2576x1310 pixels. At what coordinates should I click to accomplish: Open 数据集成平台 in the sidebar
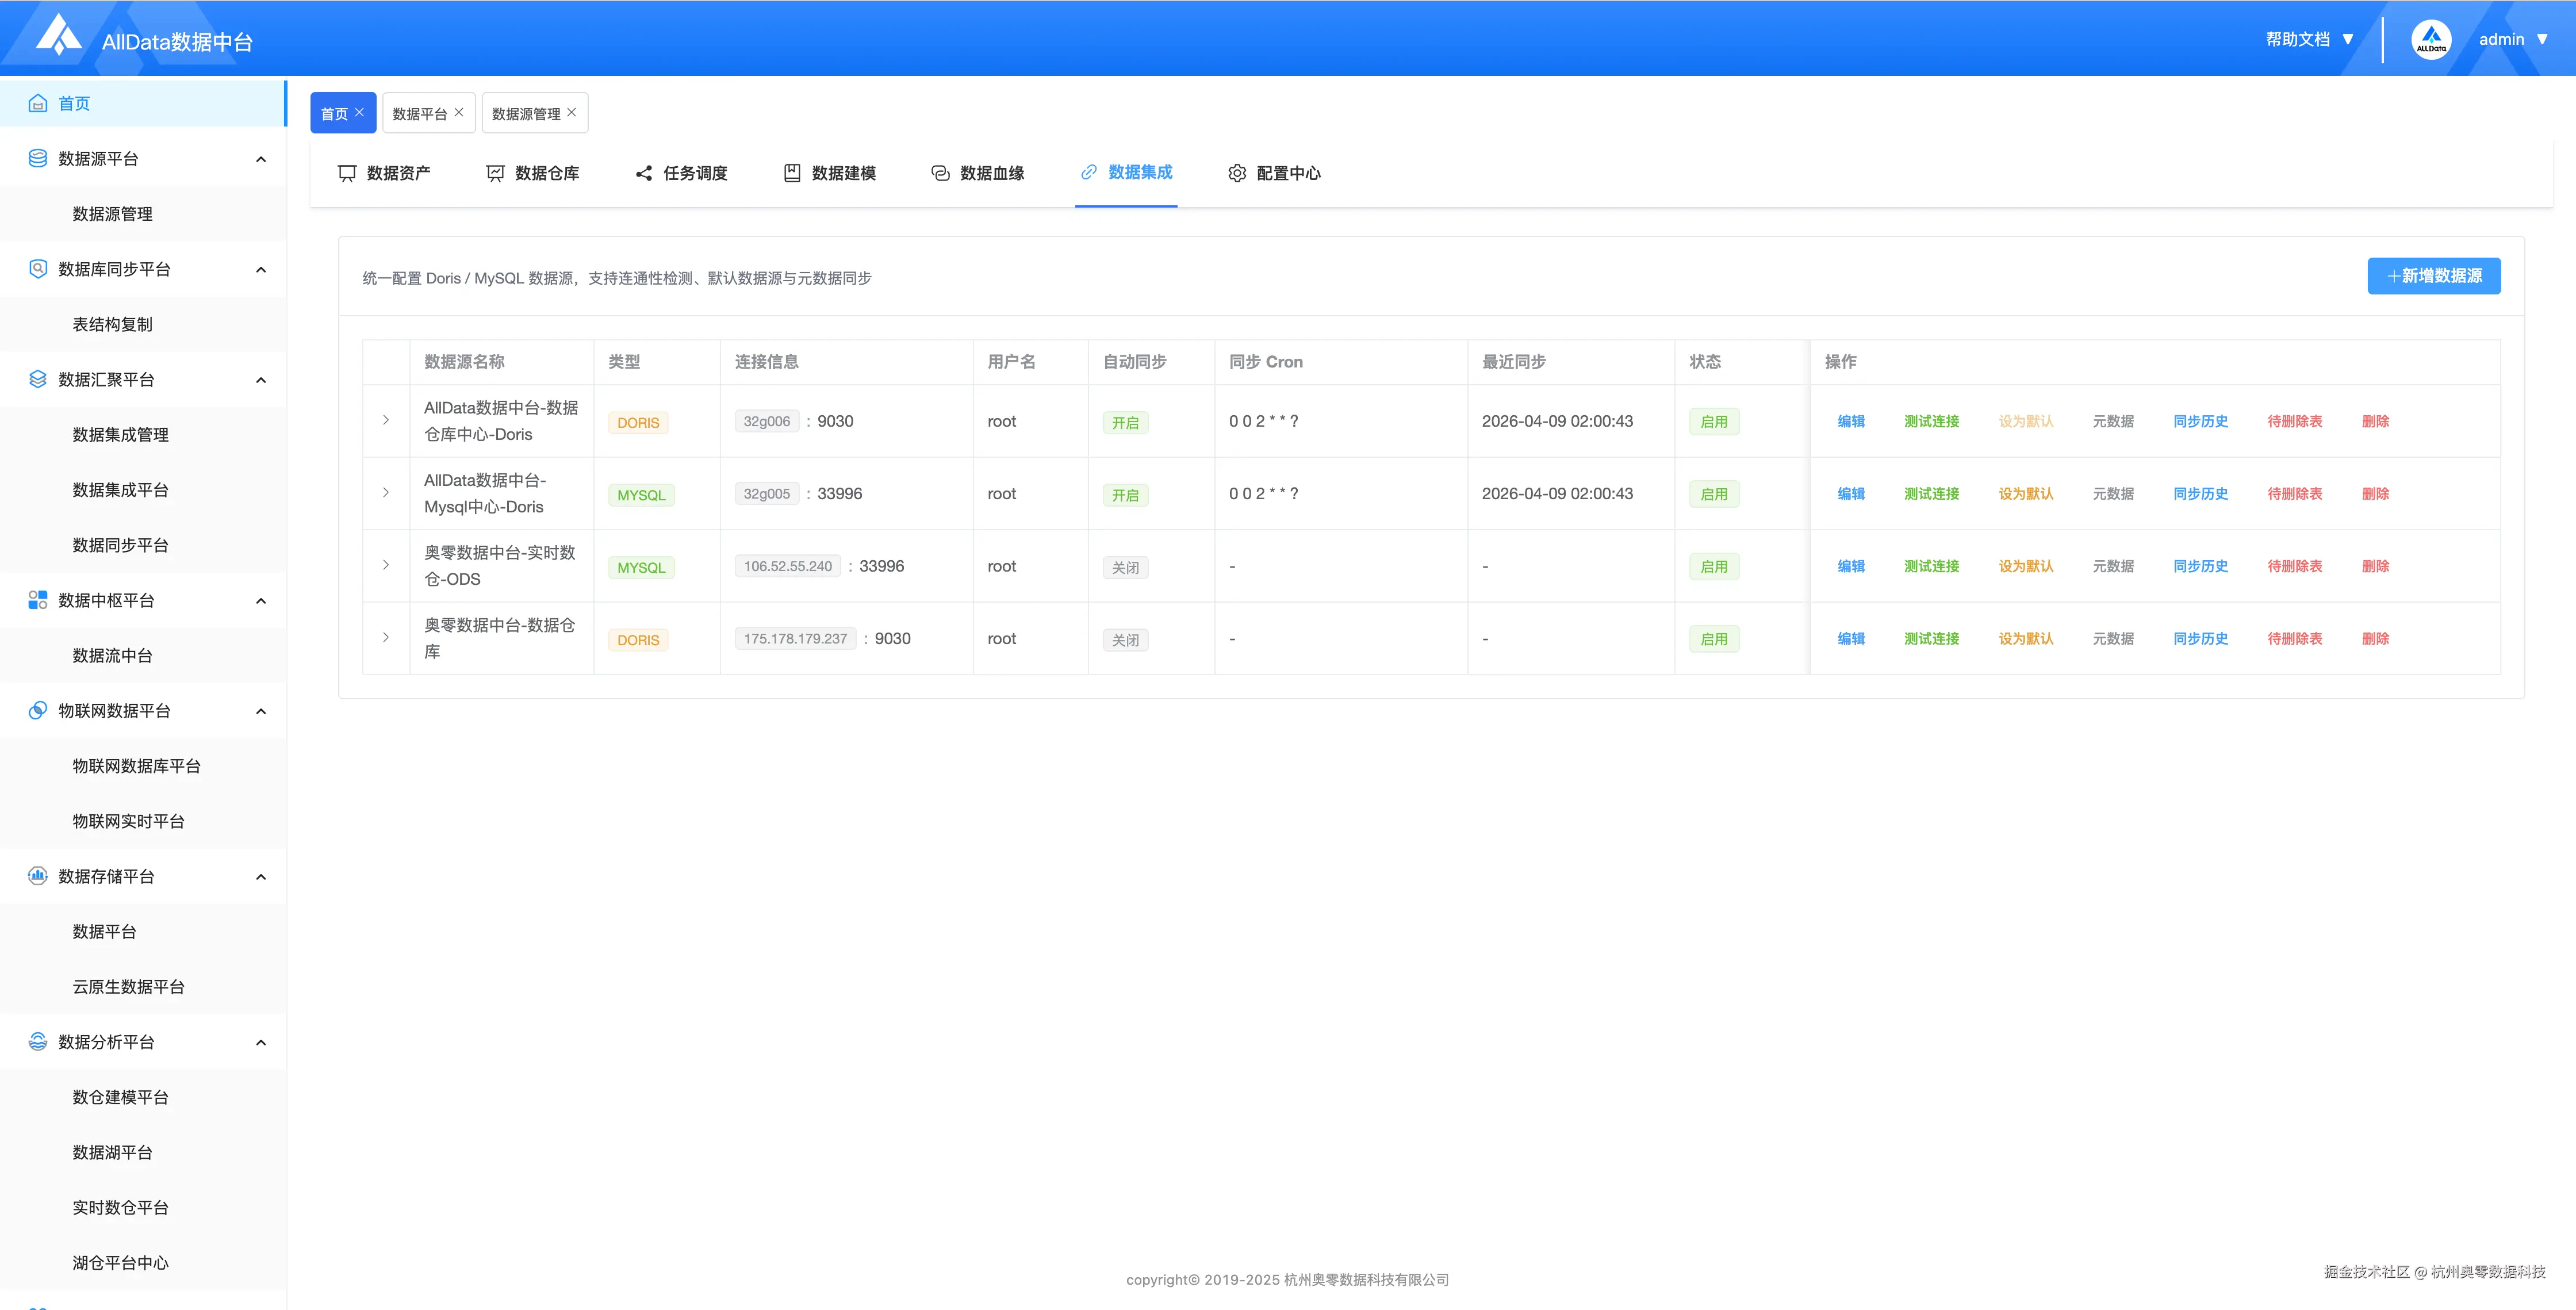pos(120,490)
